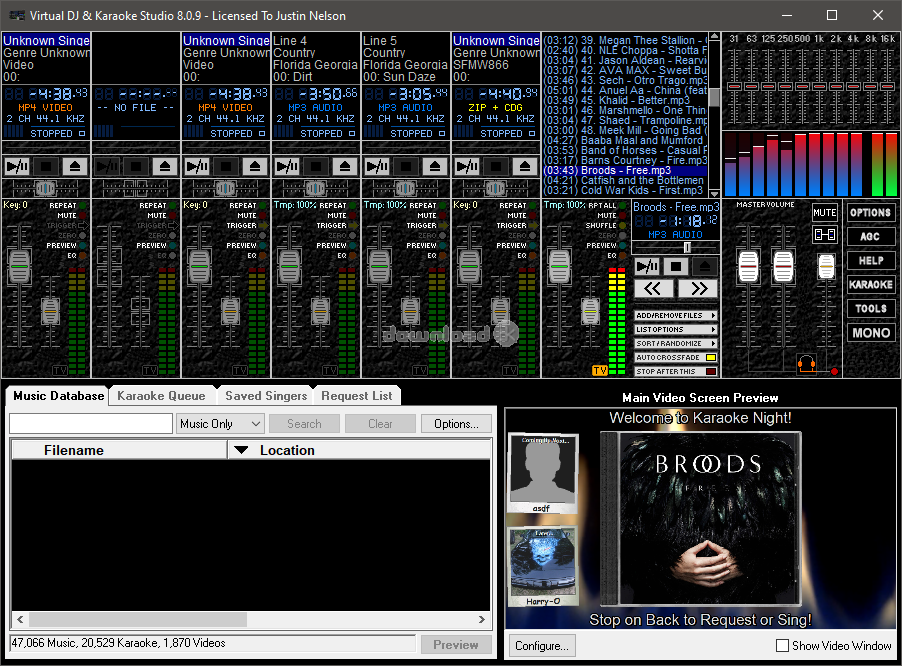
Task: Open Karaoke mode from the right panel
Action: pyautogui.click(x=871, y=285)
